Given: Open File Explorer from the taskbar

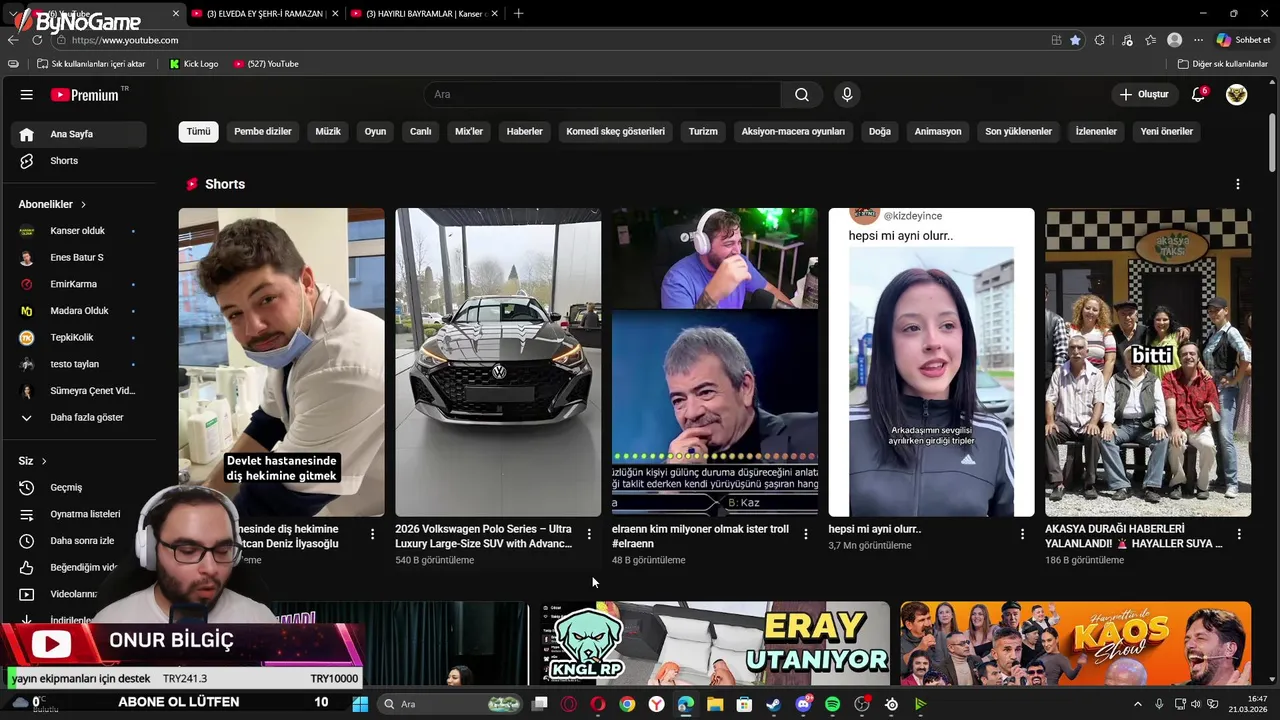Looking at the screenshot, I should tap(715, 704).
